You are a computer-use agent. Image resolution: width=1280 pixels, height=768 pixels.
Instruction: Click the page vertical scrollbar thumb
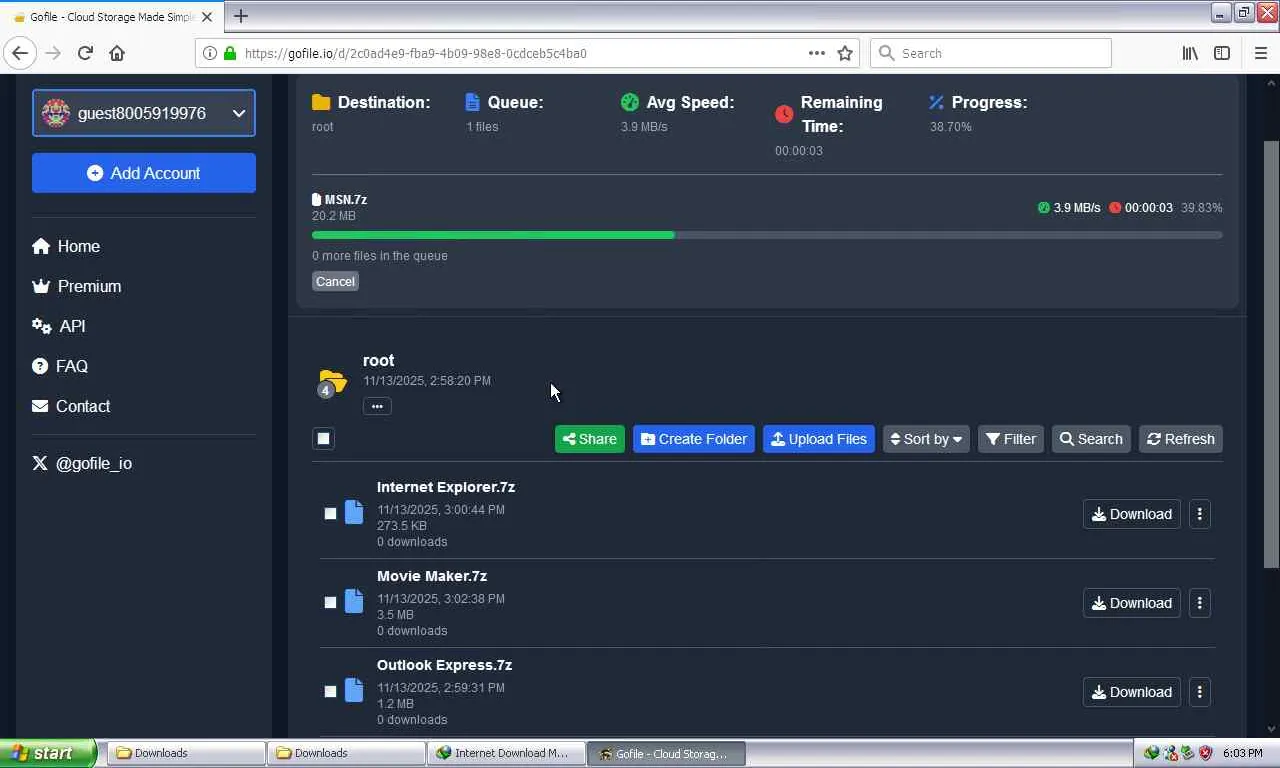(1271, 355)
